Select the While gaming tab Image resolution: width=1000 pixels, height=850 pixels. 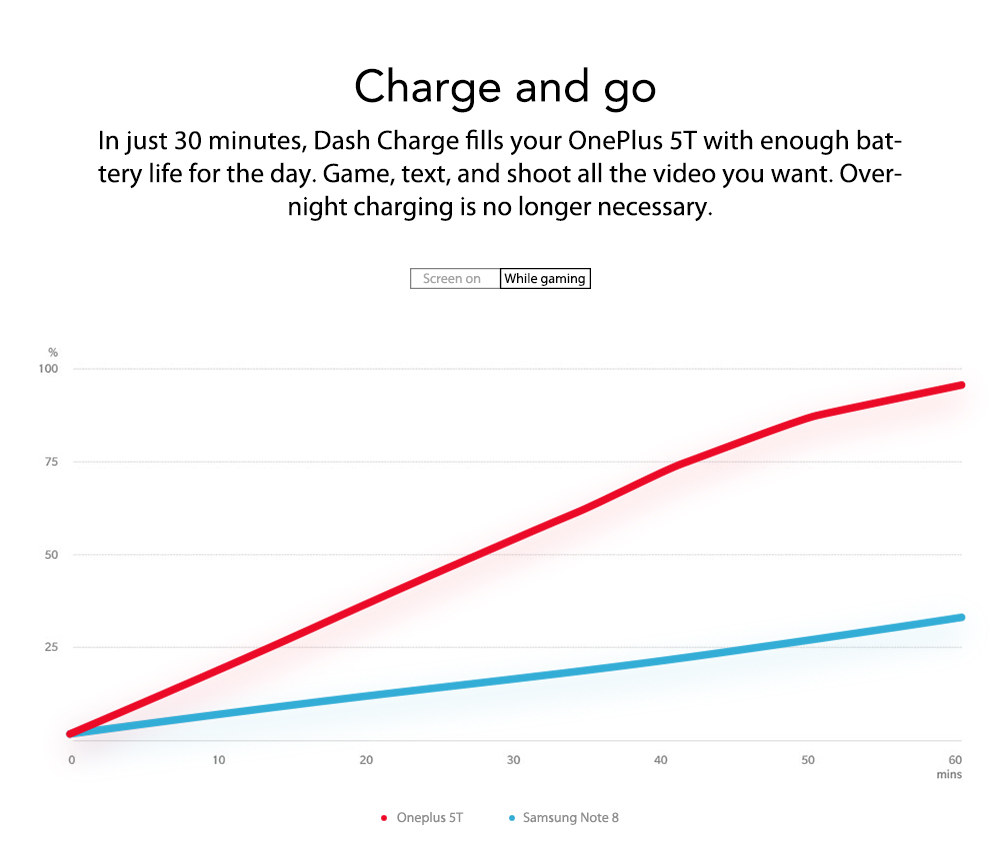click(x=545, y=279)
